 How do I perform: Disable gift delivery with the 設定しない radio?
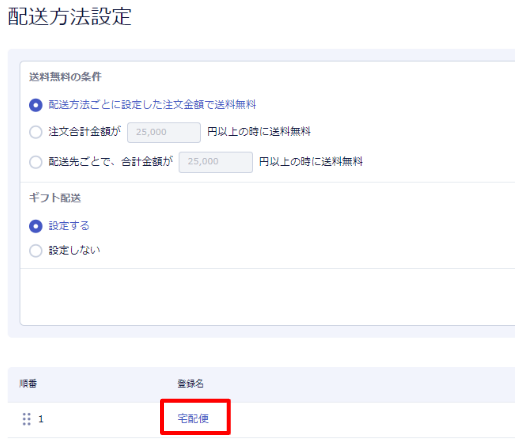pyautogui.click(x=36, y=251)
